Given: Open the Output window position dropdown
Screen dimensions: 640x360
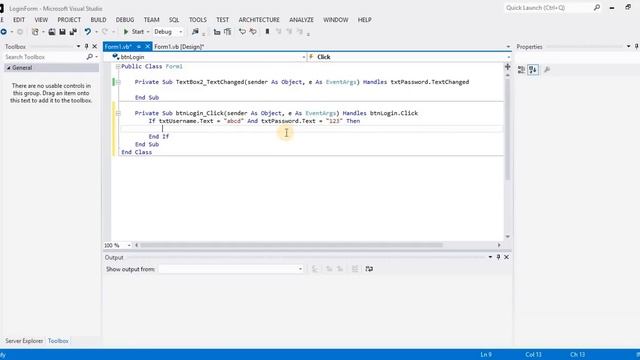Looking at the screenshot, I should 490,257.
